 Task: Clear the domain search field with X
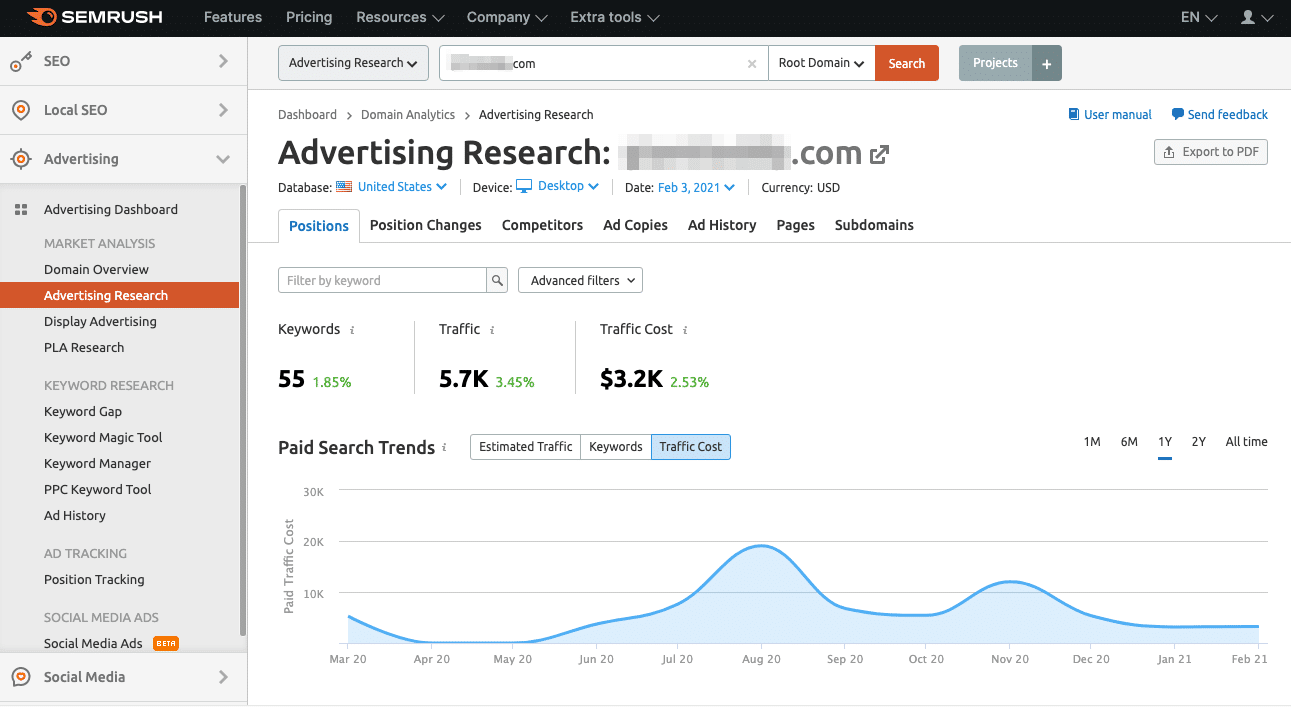pyautogui.click(x=752, y=64)
